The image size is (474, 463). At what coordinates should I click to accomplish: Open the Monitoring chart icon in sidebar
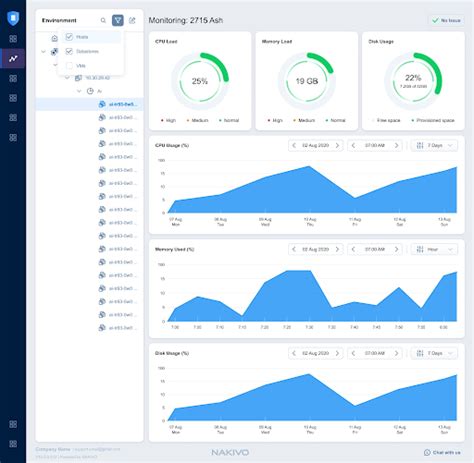pyautogui.click(x=13, y=59)
